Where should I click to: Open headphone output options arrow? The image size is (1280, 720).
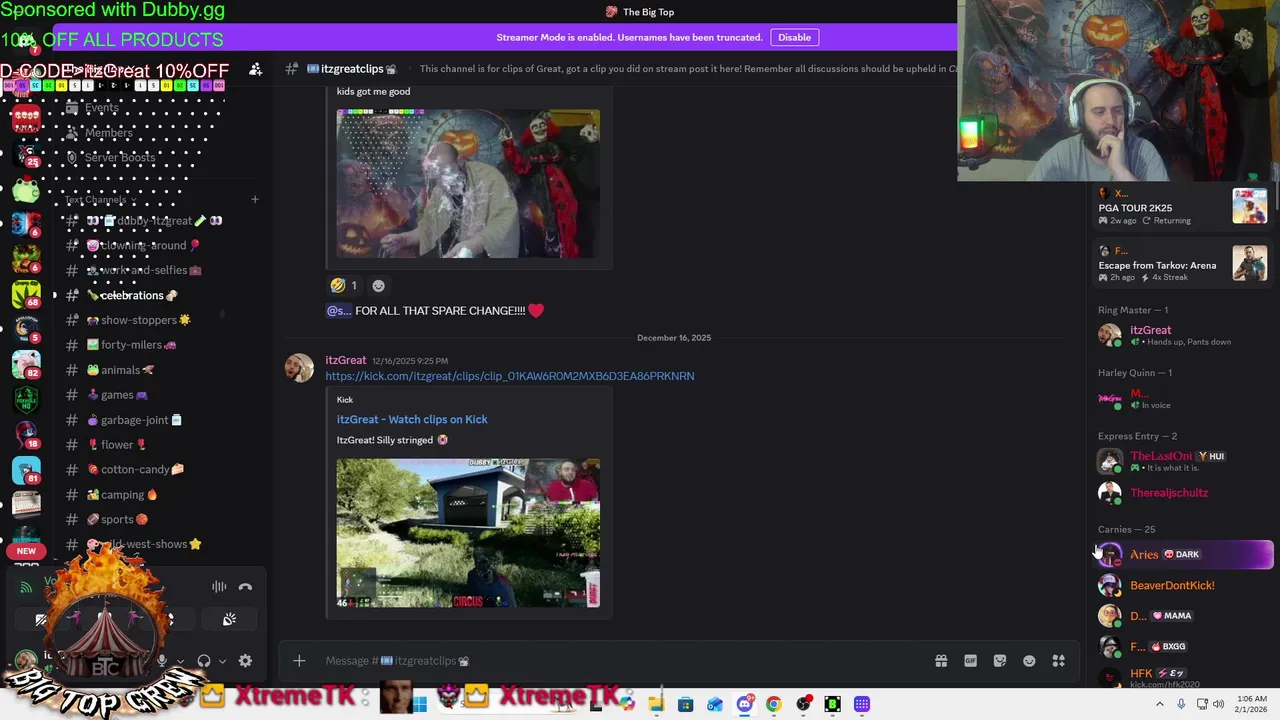[x=222, y=661]
